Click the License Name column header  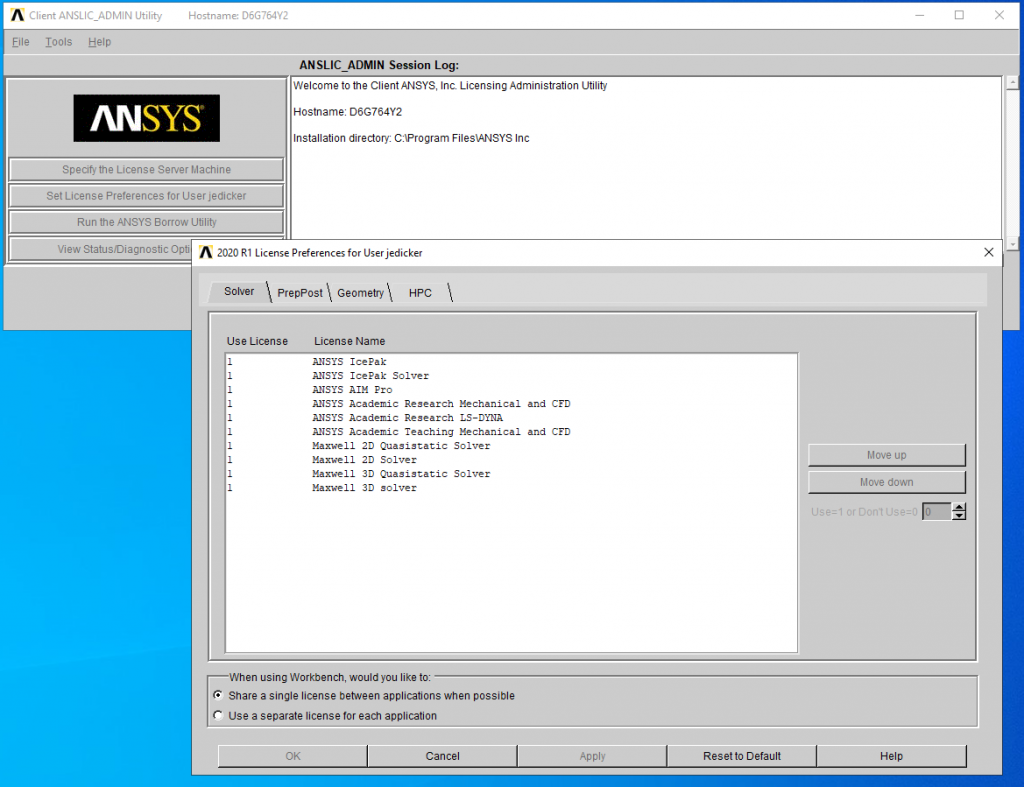(349, 341)
